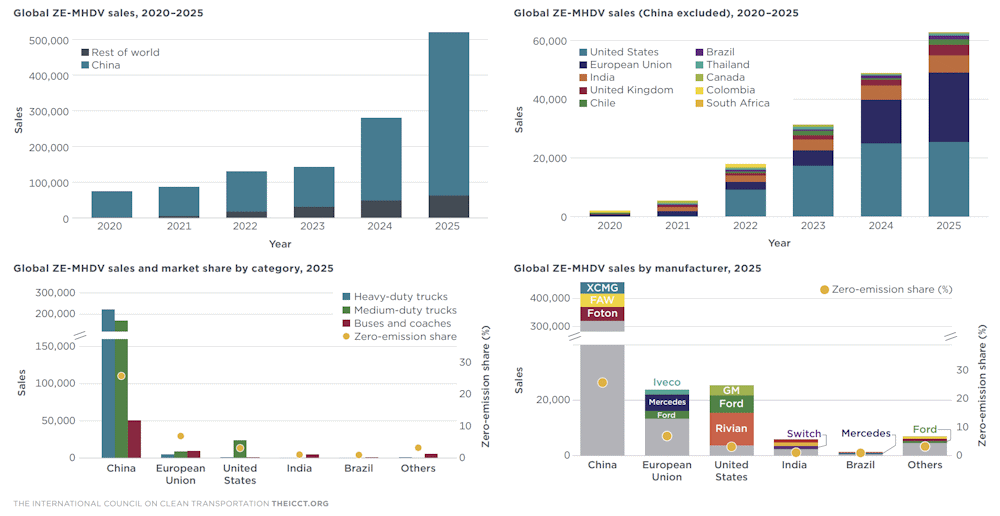The image size is (1000, 516).
Task: Select the 2023 bar in China-excluded sales chart
Action: (x=813, y=171)
